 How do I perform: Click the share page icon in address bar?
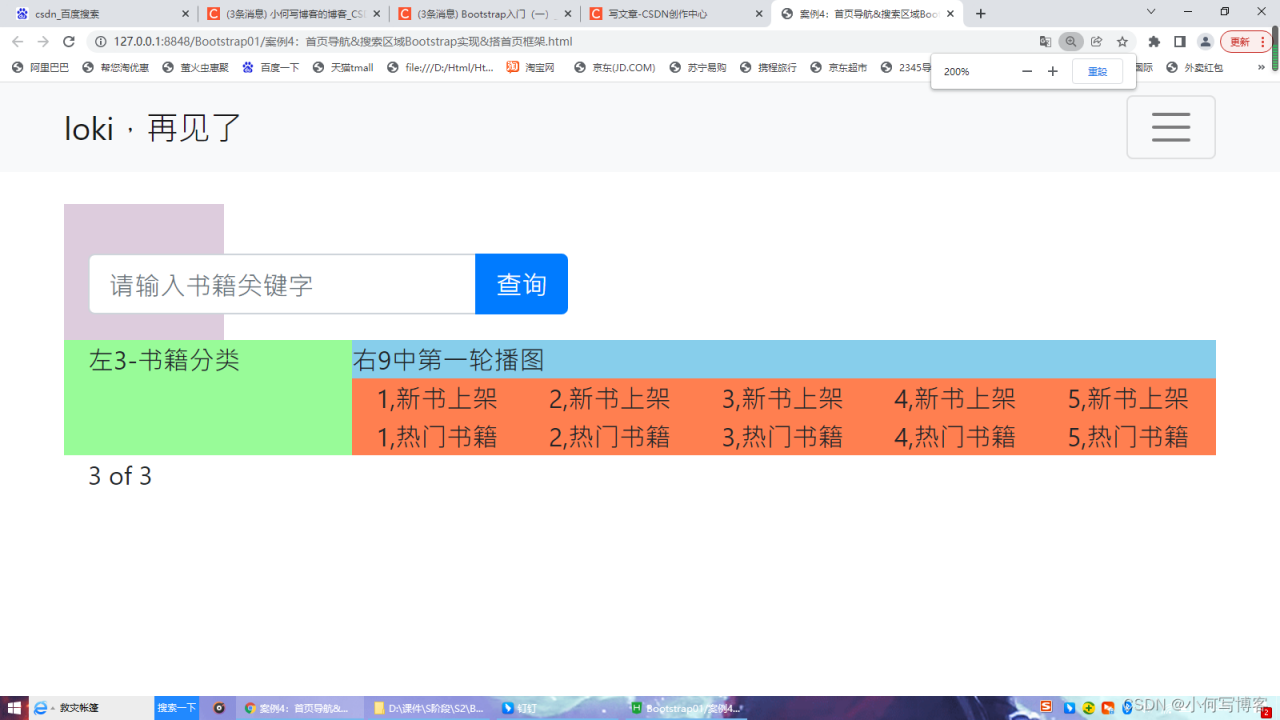(1097, 42)
